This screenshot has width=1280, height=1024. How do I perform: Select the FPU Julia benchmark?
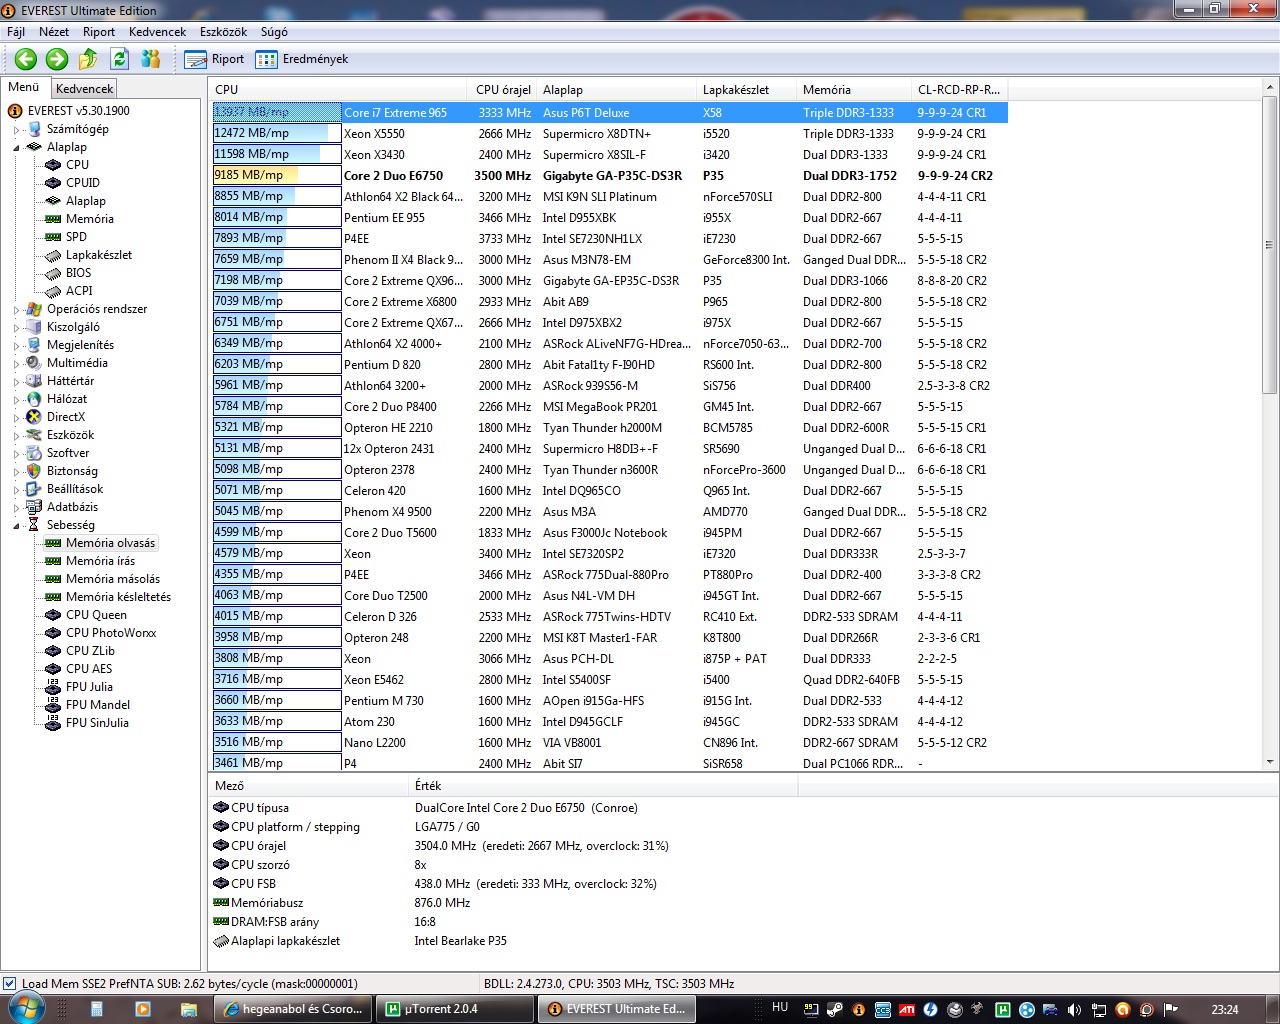tap(89, 687)
